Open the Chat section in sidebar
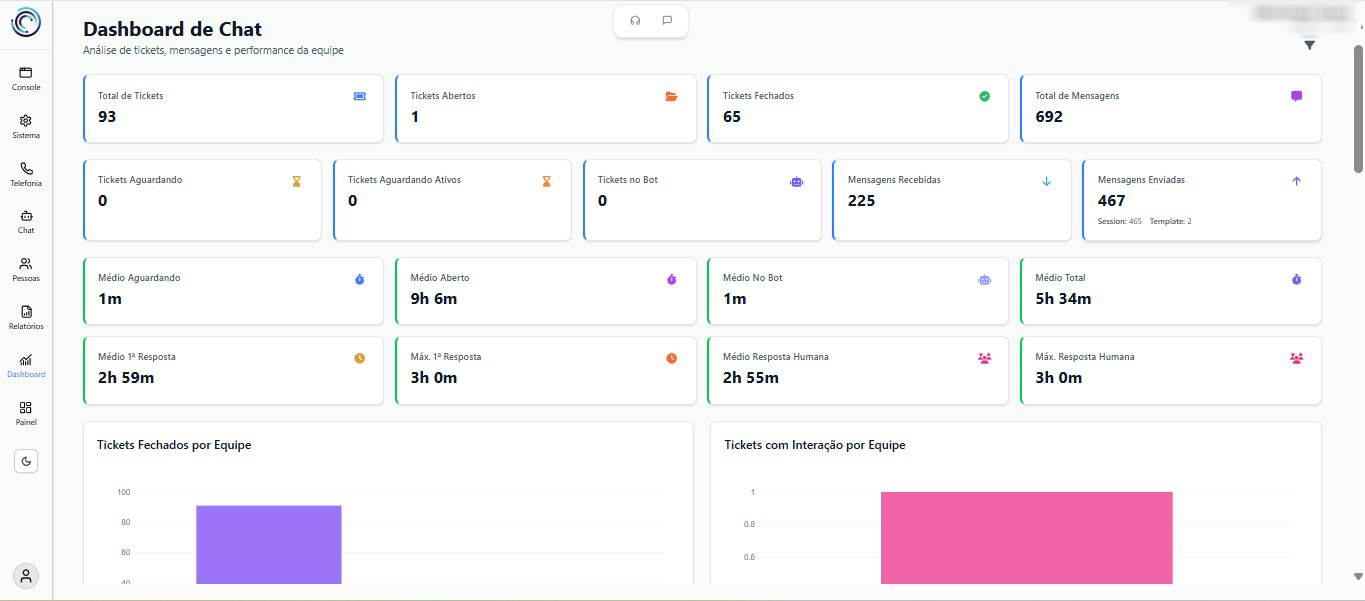The image size is (1365, 601). pos(26,221)
